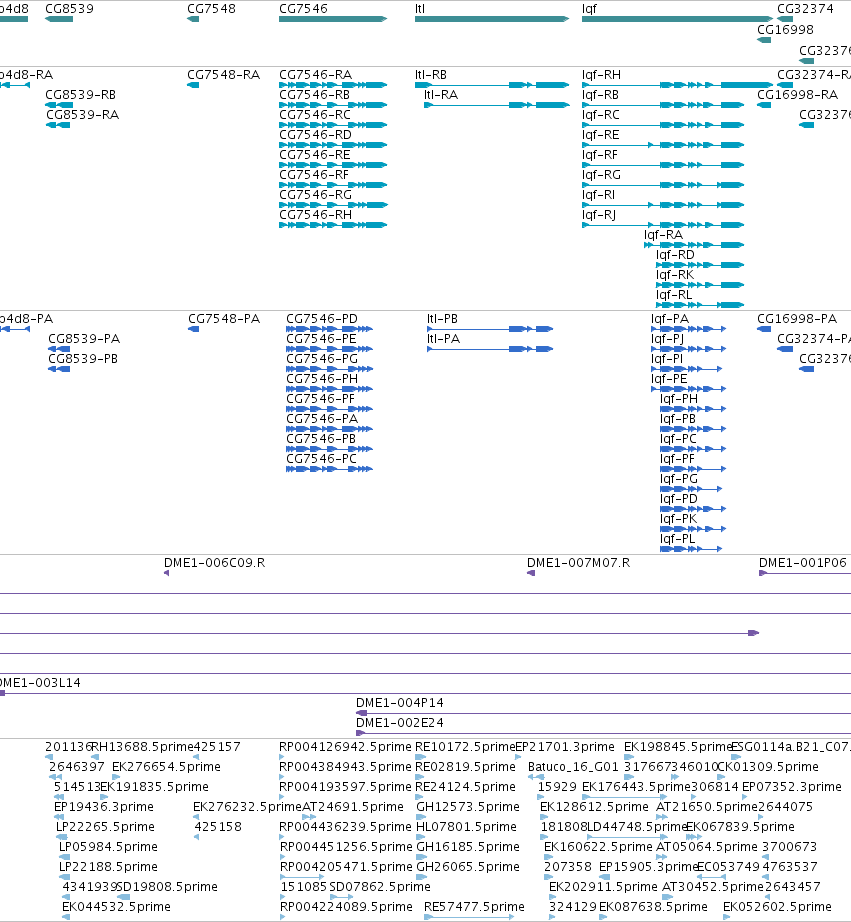Select transcript lqf-RH
This screenshot has width=851, height=922.
click(678, 85)
